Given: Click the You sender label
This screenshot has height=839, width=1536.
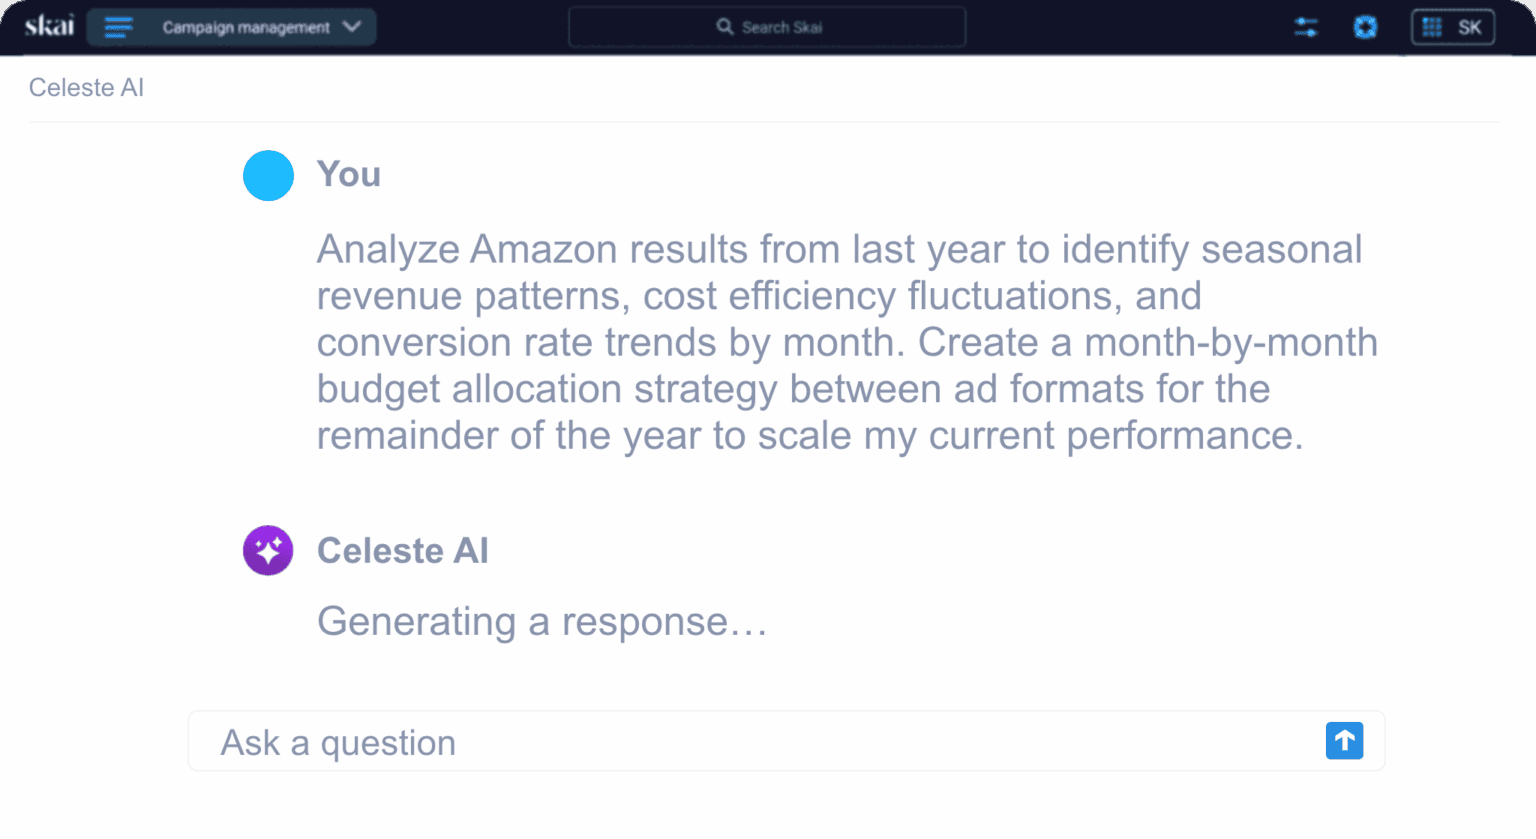Looking at the screenshot, I should point(349,175).
